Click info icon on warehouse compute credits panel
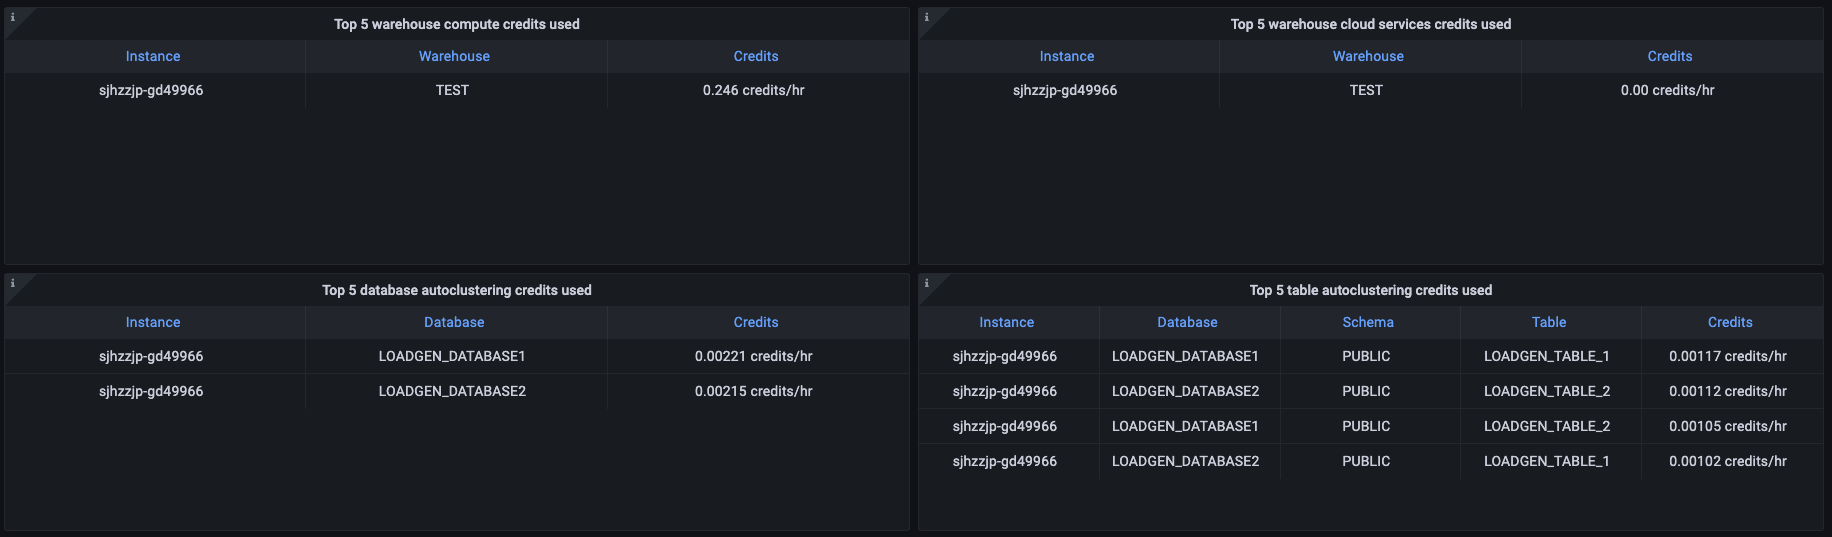The height and width of the screenshot is (537, 1832). pos(13,17)
